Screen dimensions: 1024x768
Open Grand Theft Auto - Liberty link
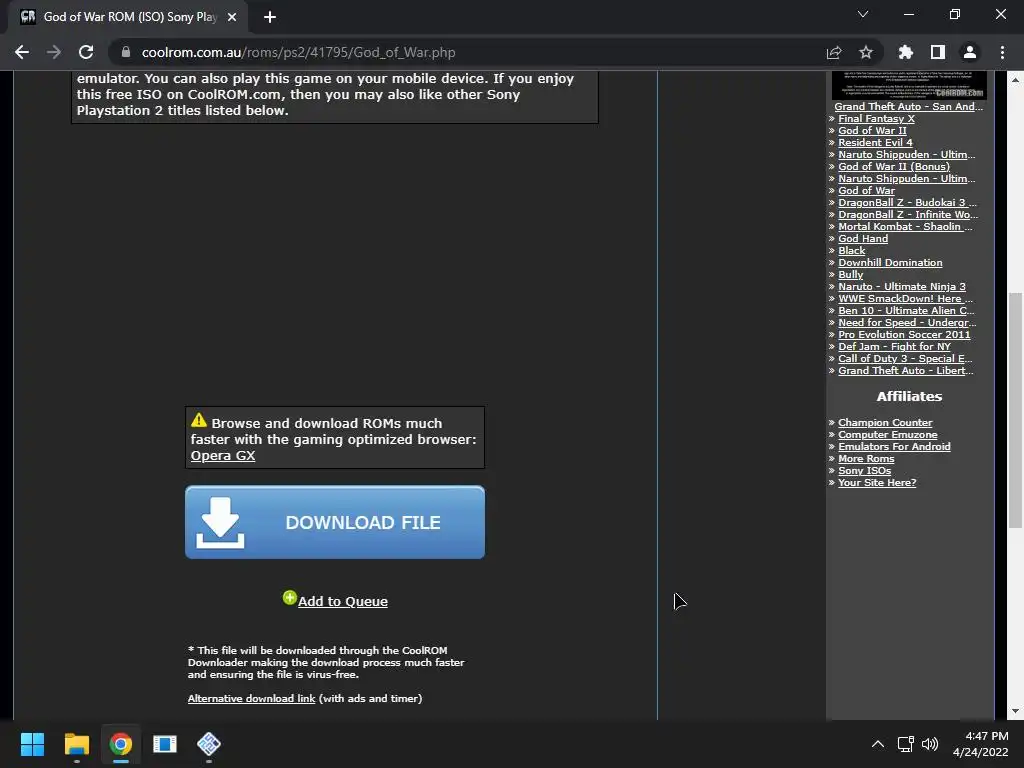pyautogui.click(x=906, y=370)
